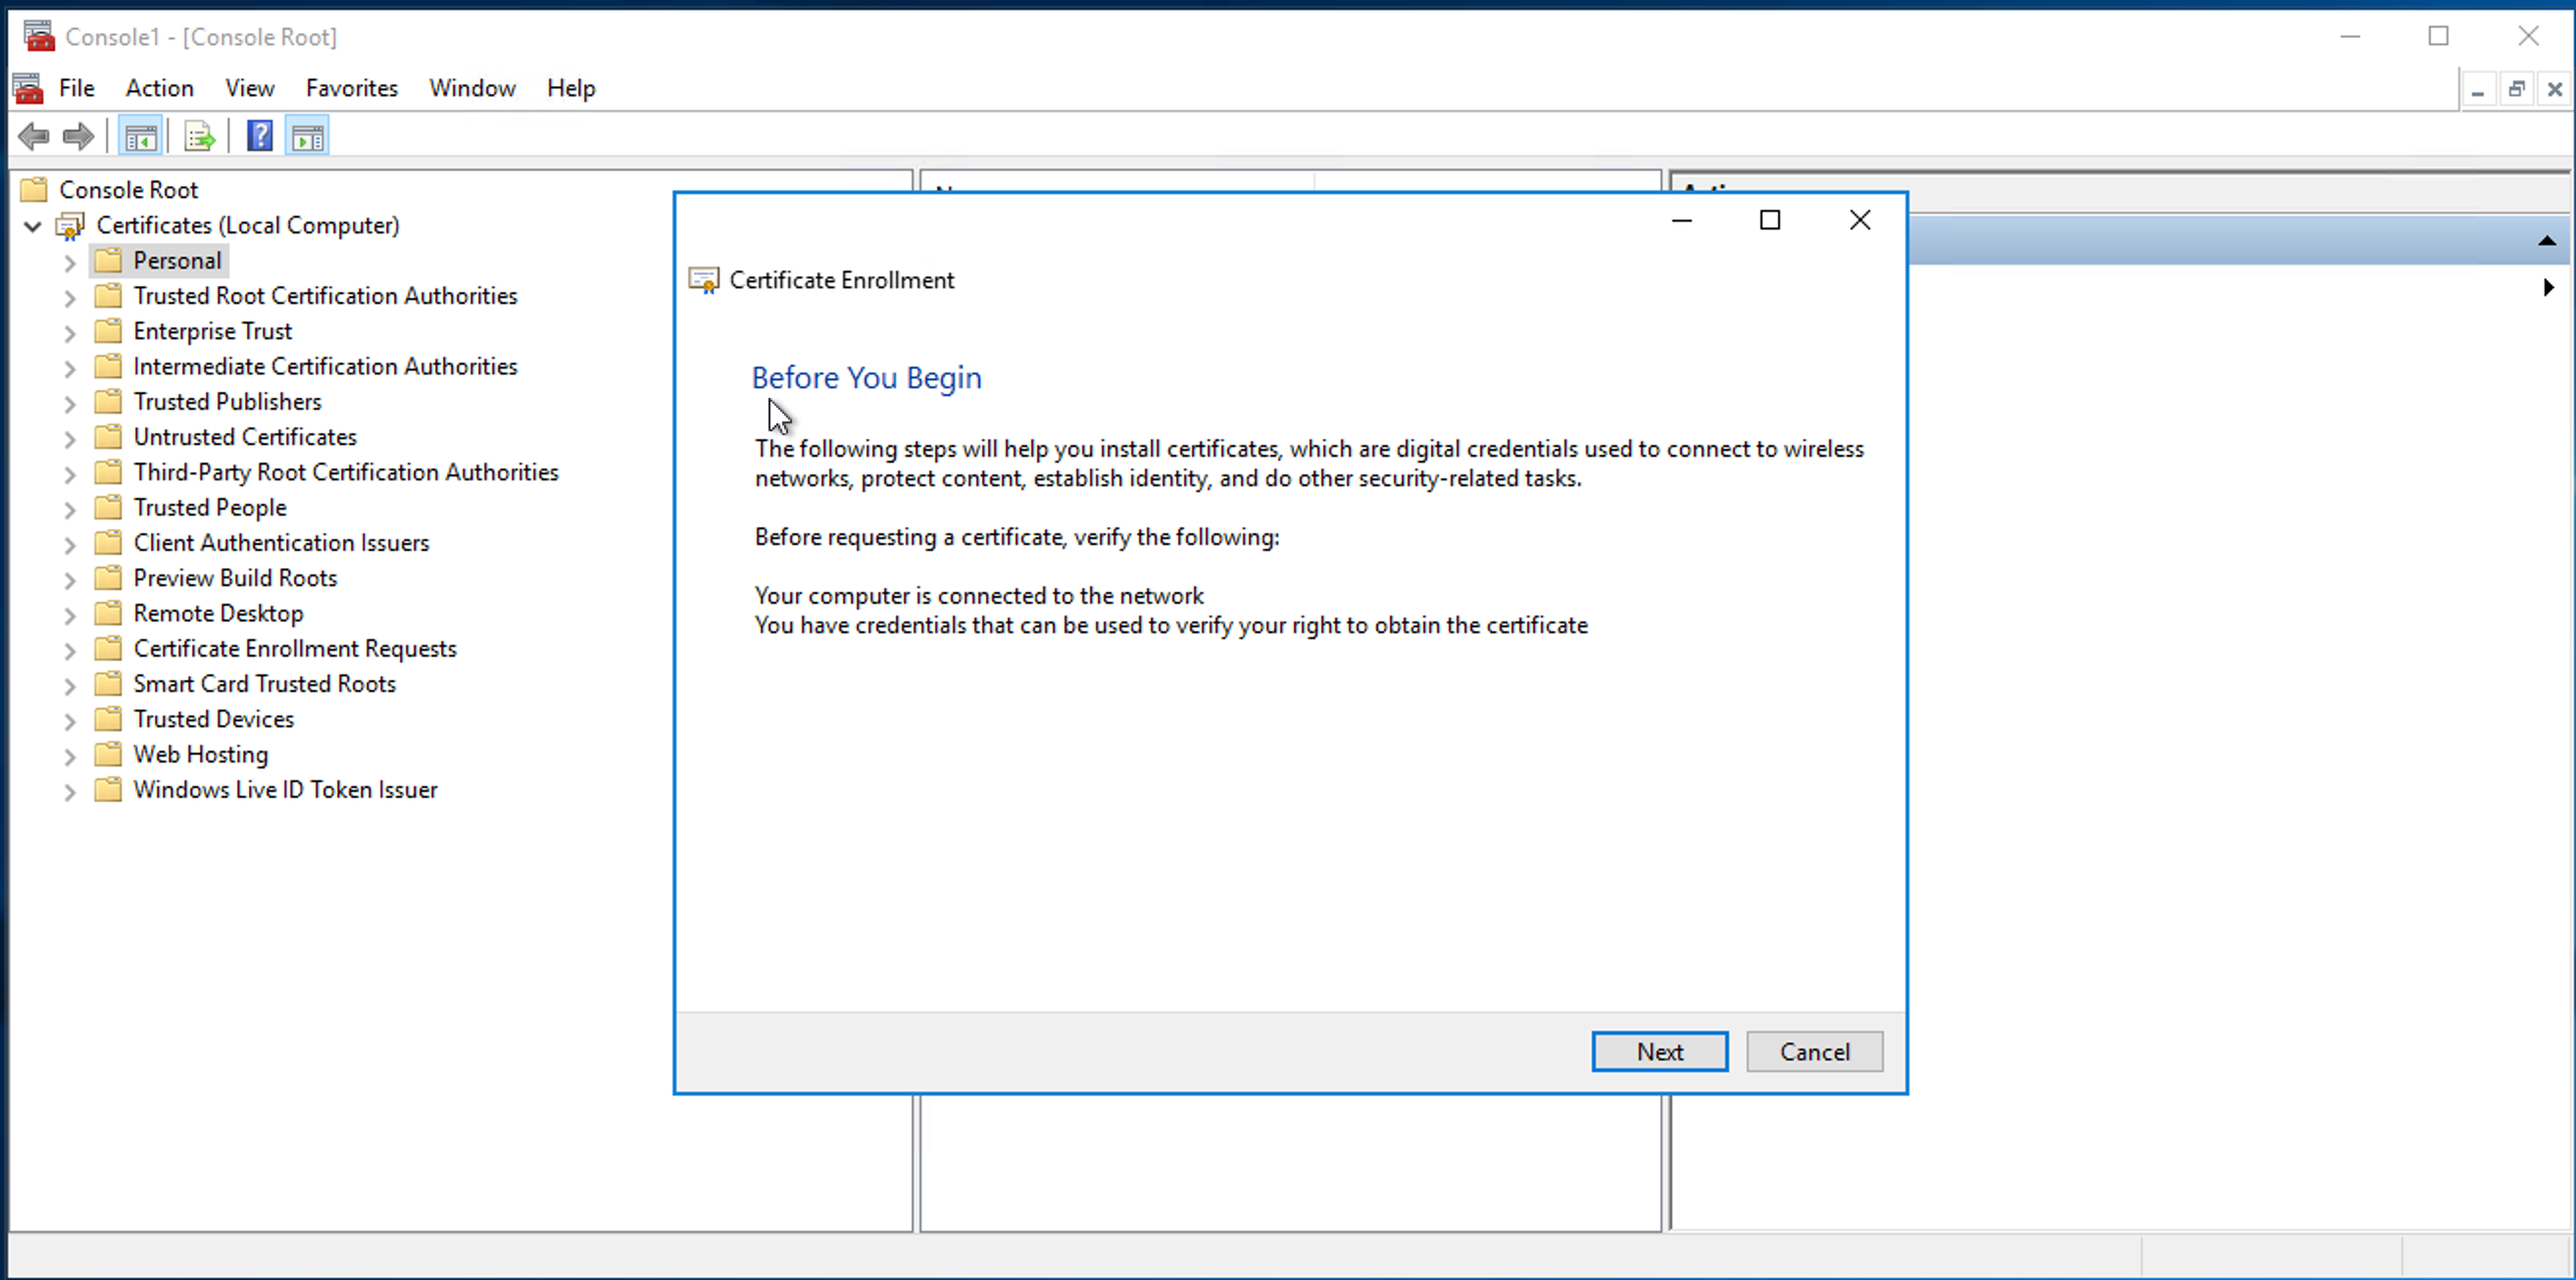Maximize the Certificate Enrollment dialog
This screenshot has height=1280, width=2576.
(x=1770, y=220)
